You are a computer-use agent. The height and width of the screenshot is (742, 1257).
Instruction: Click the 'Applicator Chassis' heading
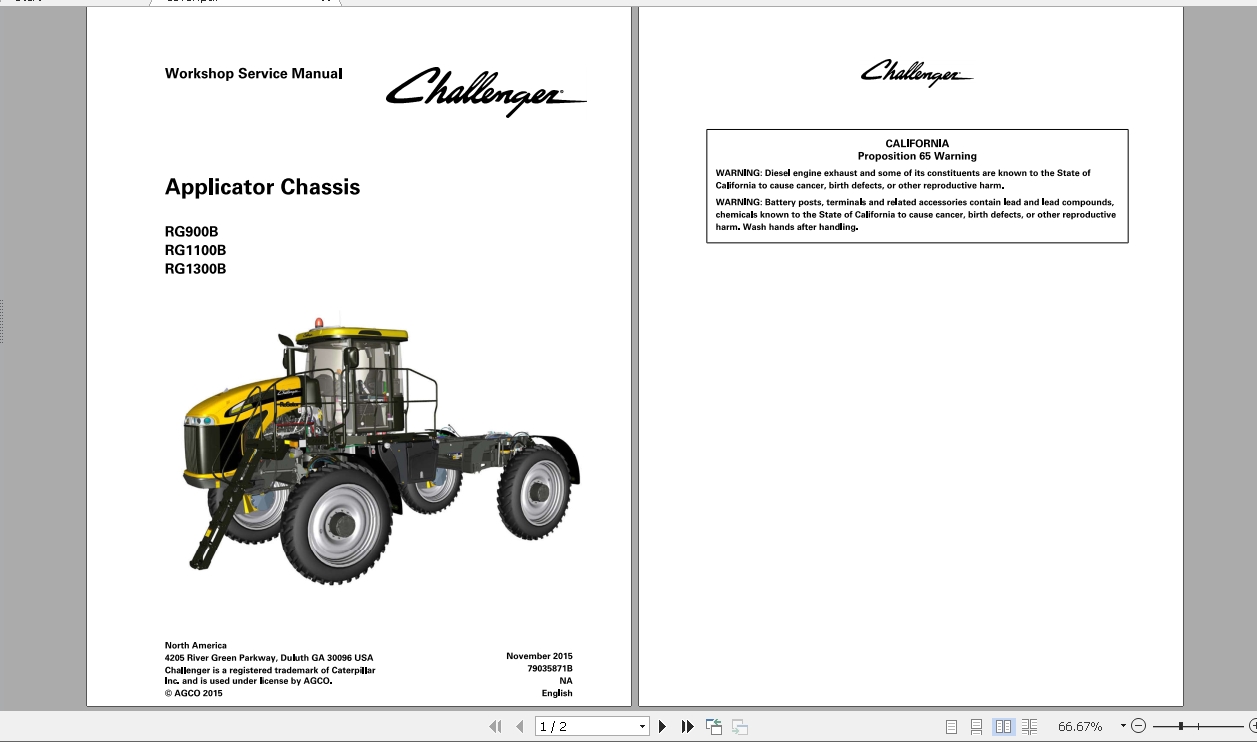click(x=262, y=187)
